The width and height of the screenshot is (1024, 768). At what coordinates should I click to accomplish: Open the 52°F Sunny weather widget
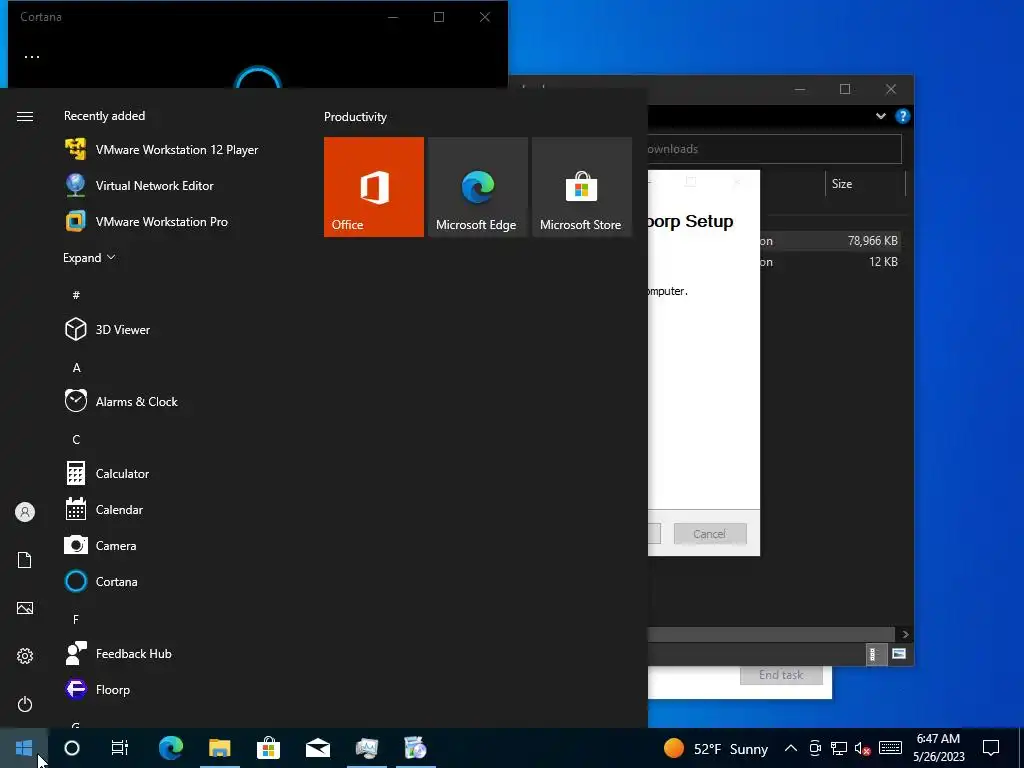pos(716,748)
